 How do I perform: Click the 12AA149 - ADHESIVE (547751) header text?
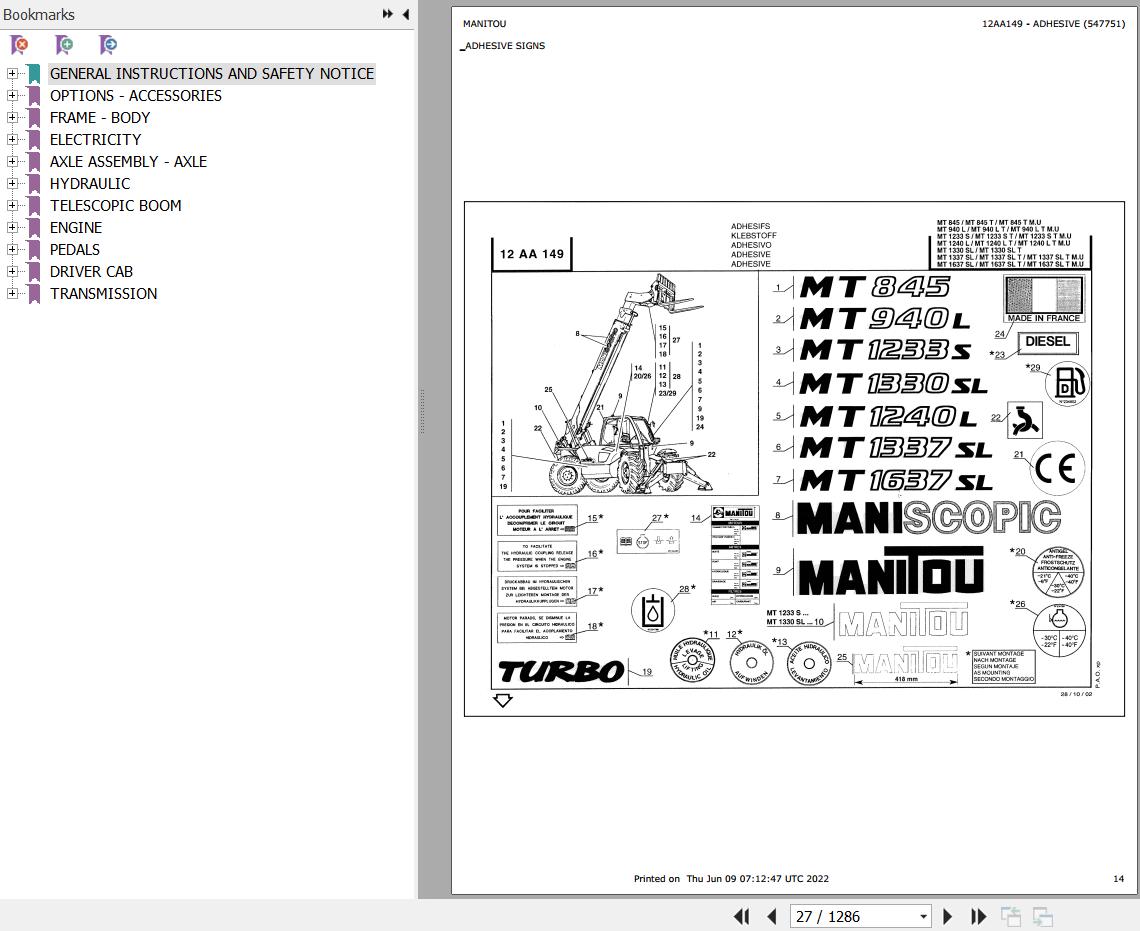pos(1053,23)
